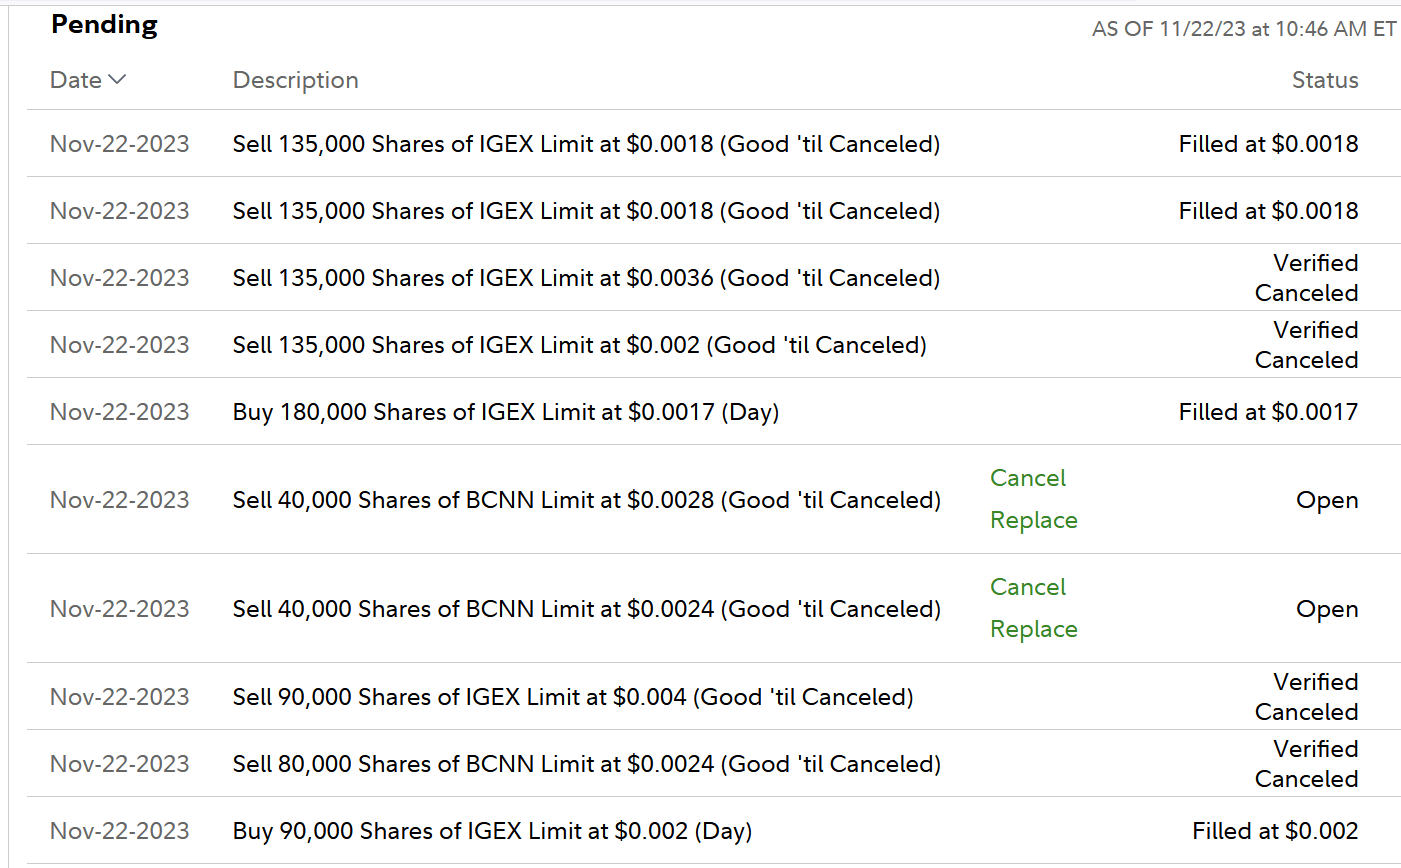Open the Buy 90,000 IGEX order
1401x868 pixels.
[492, 831]
